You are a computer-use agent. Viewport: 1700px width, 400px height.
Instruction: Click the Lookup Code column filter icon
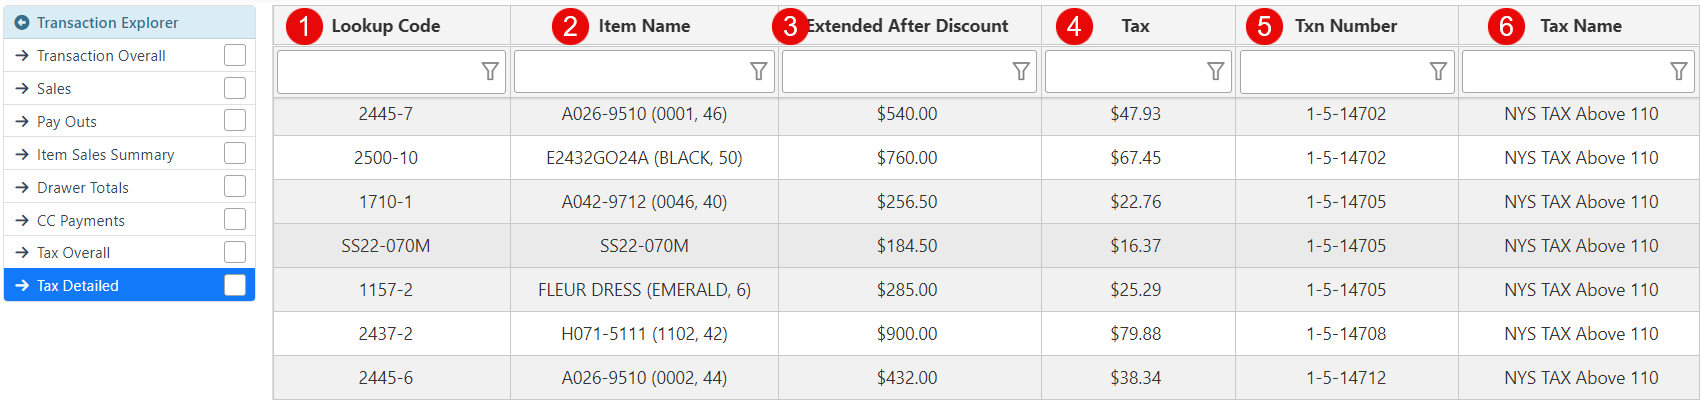click(x=490, y=72)
